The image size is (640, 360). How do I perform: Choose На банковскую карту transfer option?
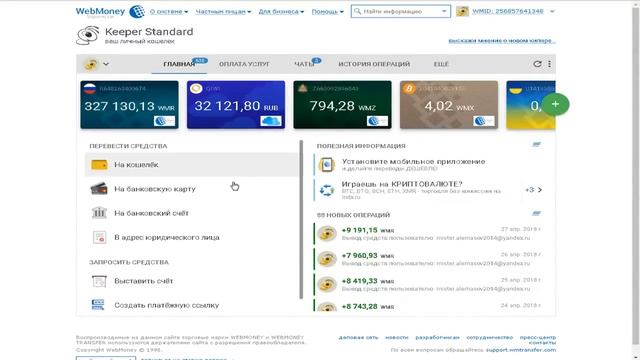[191, 189]
